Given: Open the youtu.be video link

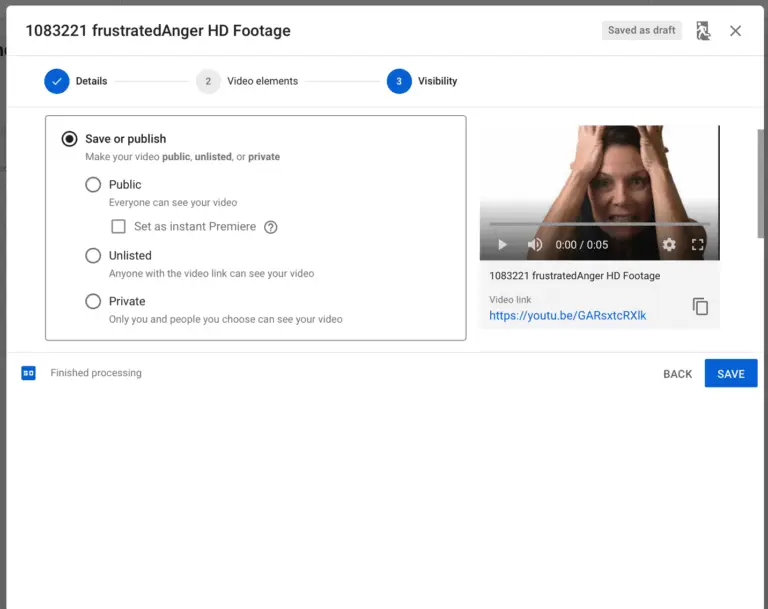Looking at the screenshot, I should point(567,316).
